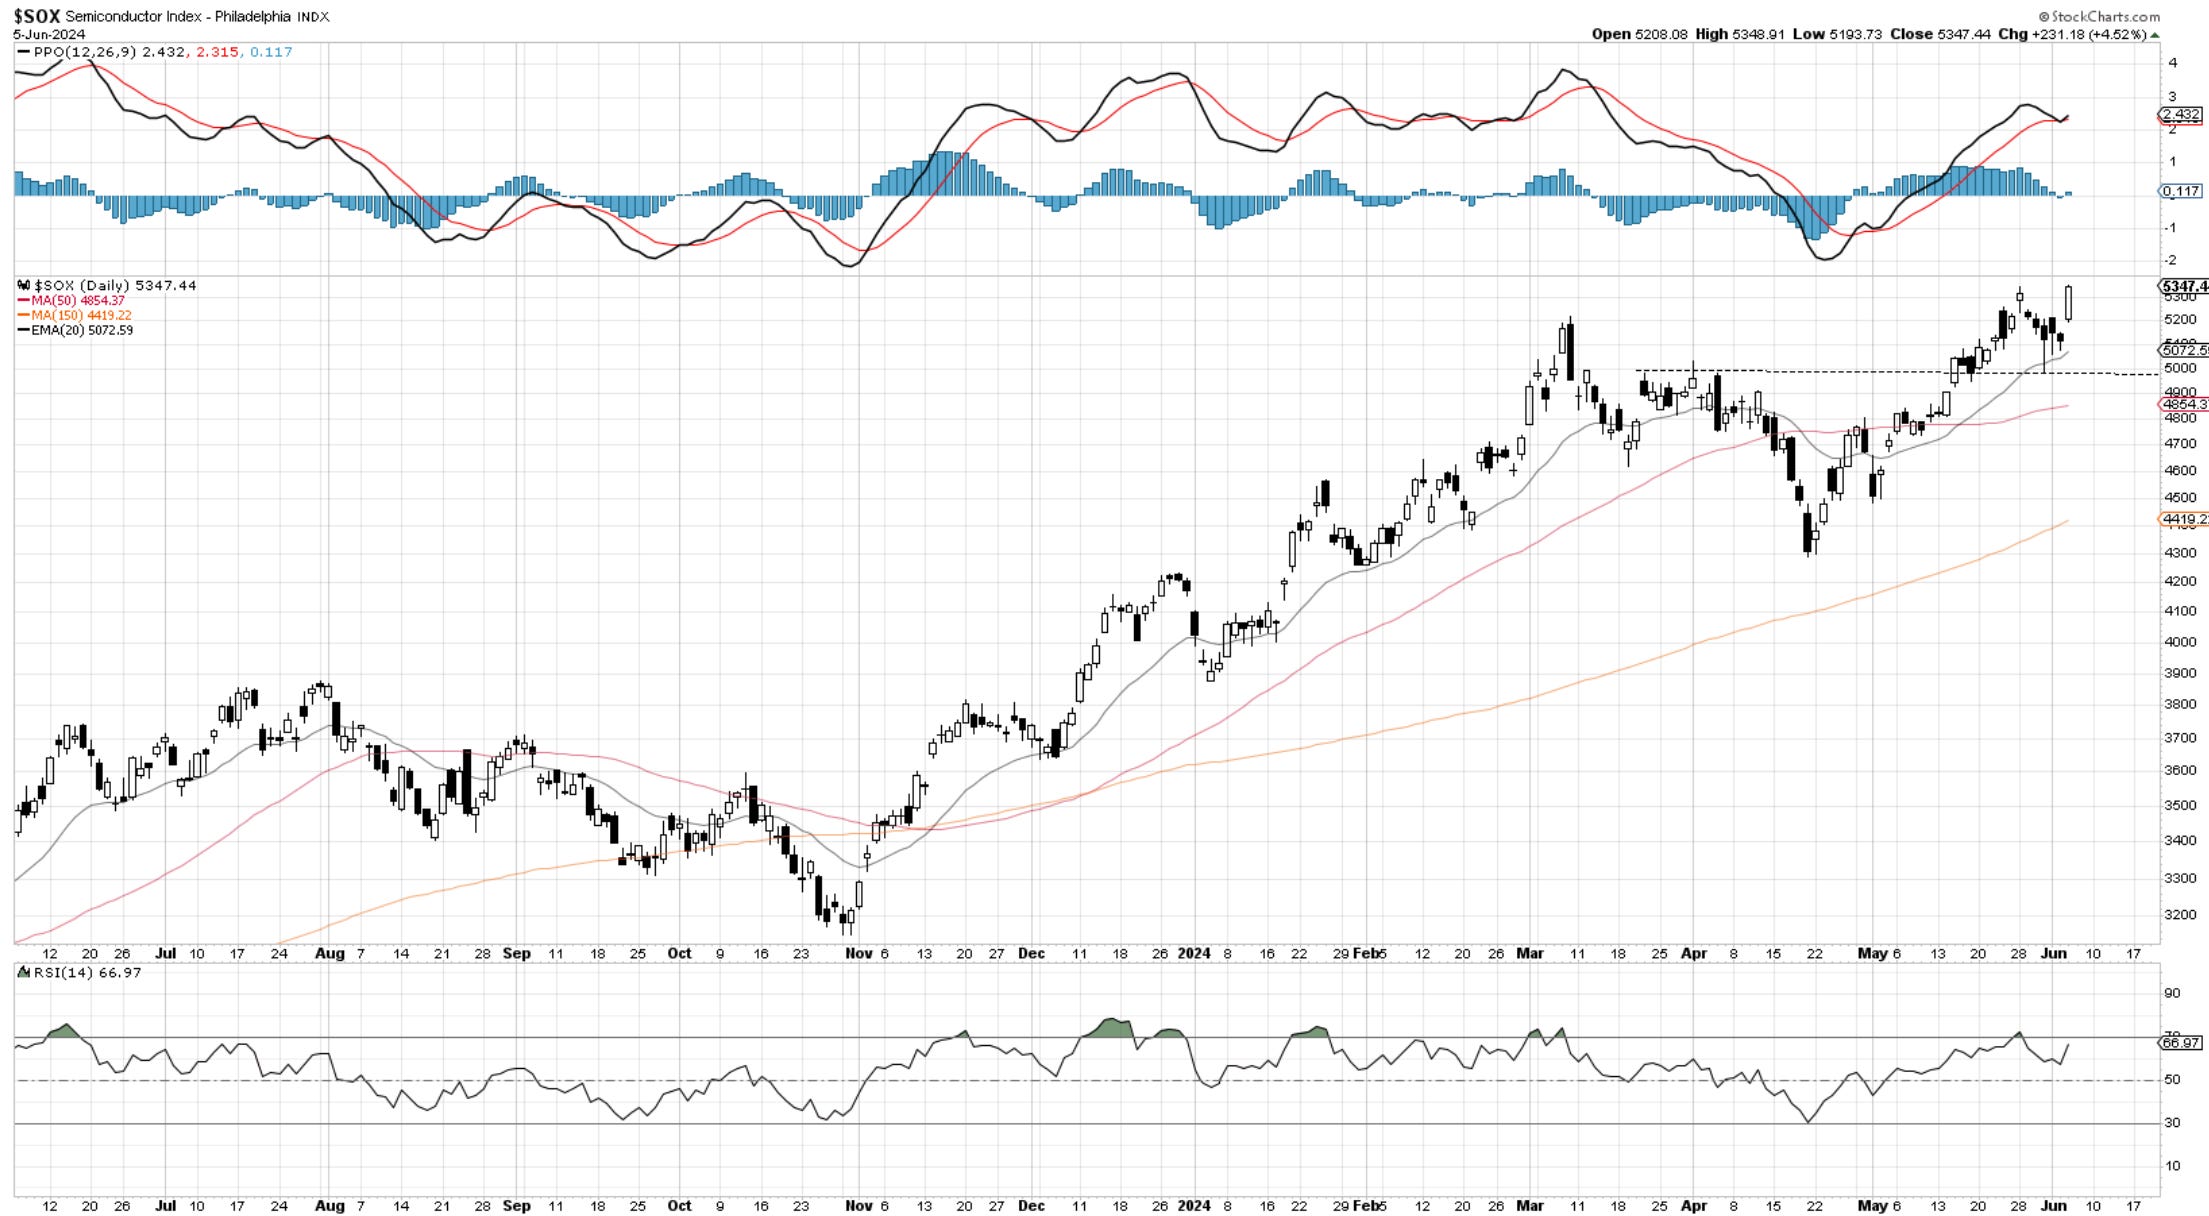This screenshot has height=1216, width=2209.
Task: Click the 66.97 RSI value tag
Action: point(2180,1043)
